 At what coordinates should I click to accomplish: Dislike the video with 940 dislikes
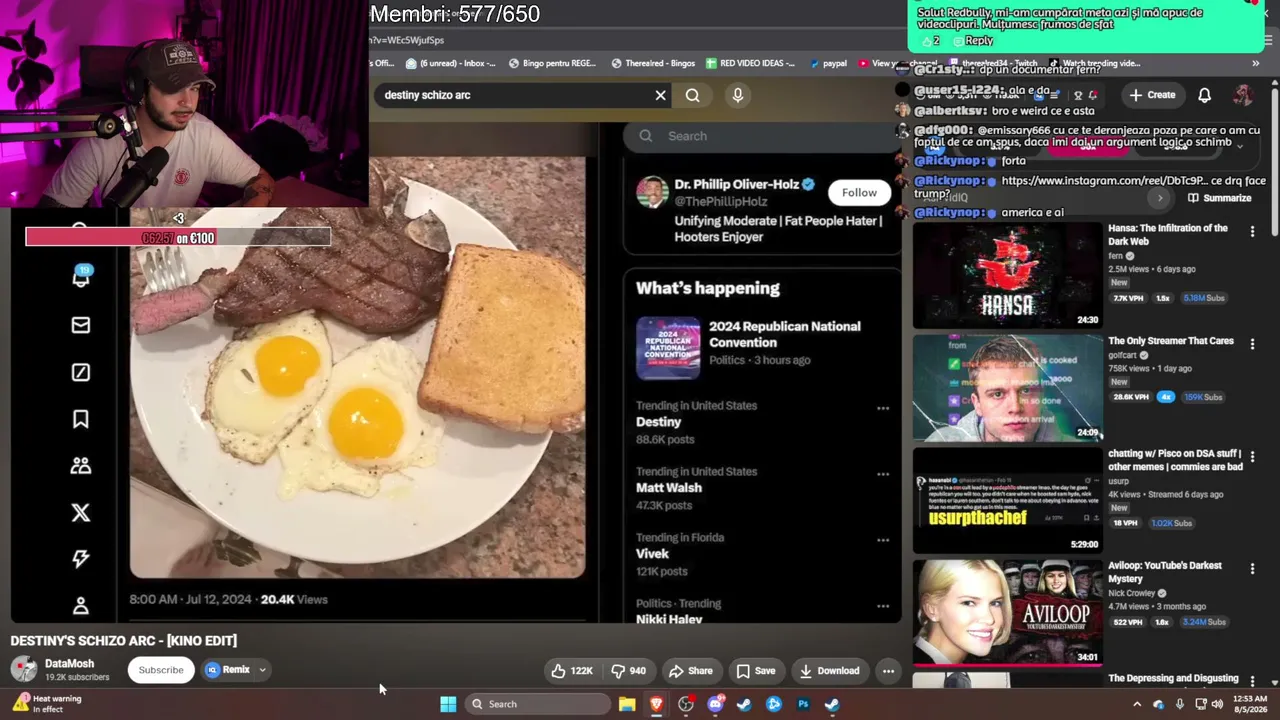click(x=628, y=671)
